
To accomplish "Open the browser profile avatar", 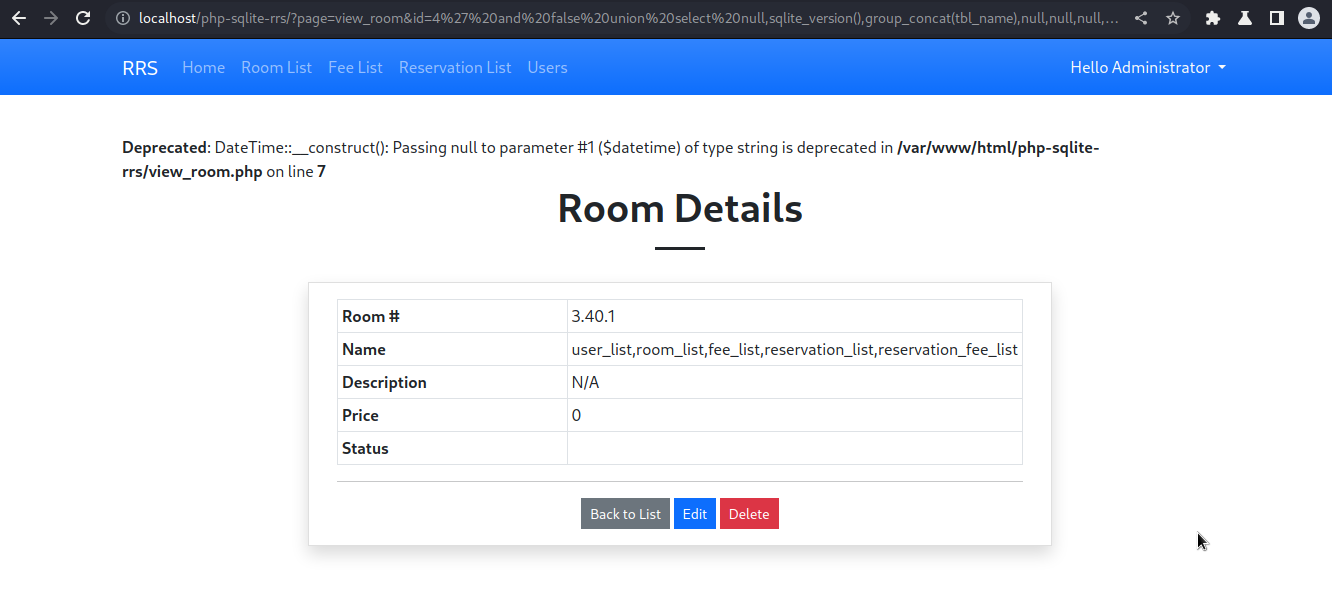I will 1308,18.
